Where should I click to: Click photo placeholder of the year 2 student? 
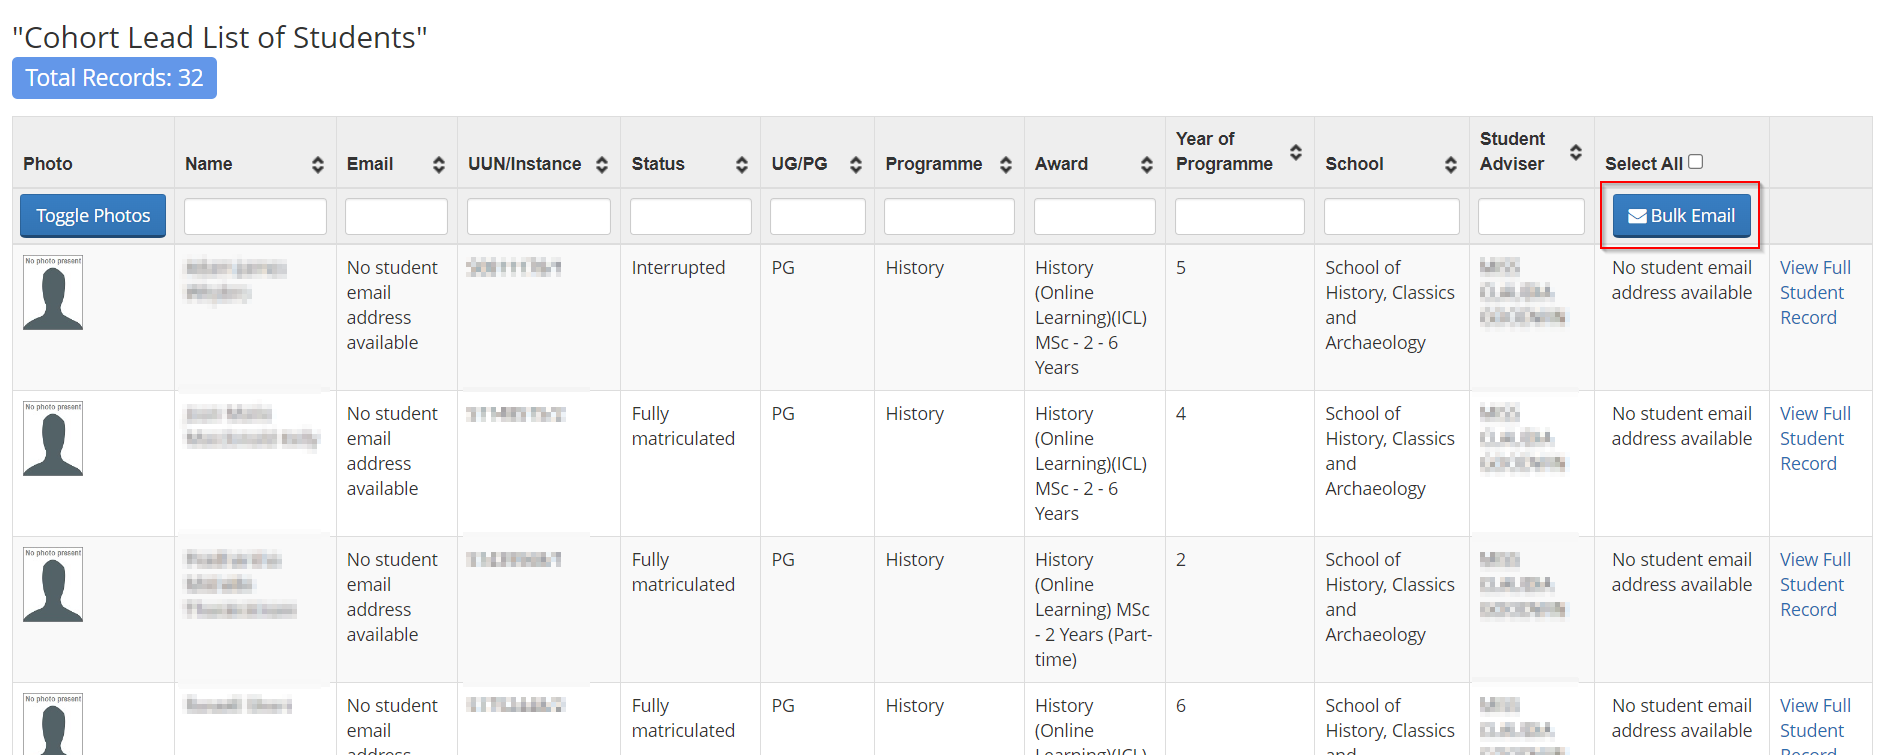[53, 584]
